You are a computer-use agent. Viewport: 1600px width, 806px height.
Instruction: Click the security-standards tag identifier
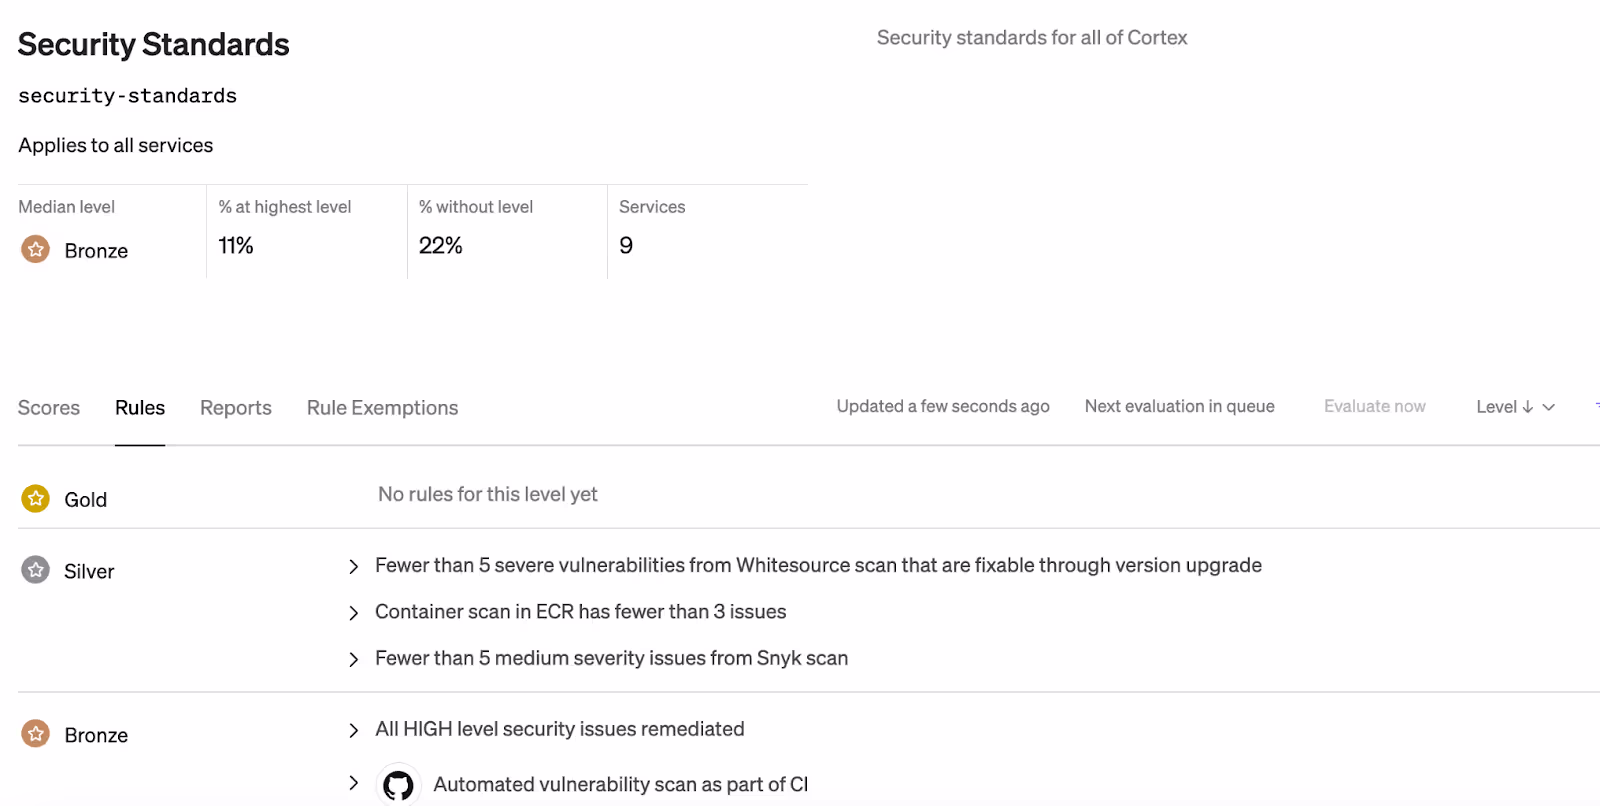pyautogui.click(x=127, y=96)
